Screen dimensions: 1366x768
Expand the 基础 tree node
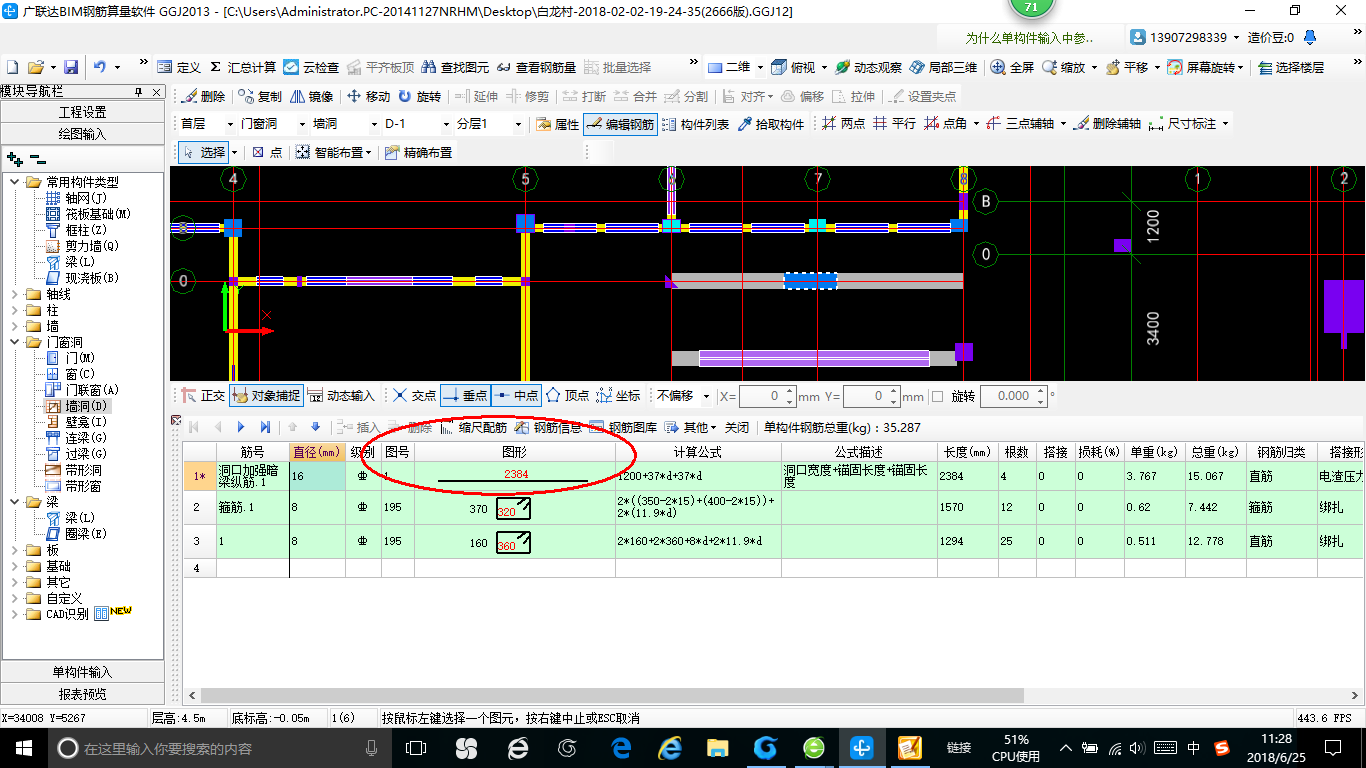[x=16, y=566]
